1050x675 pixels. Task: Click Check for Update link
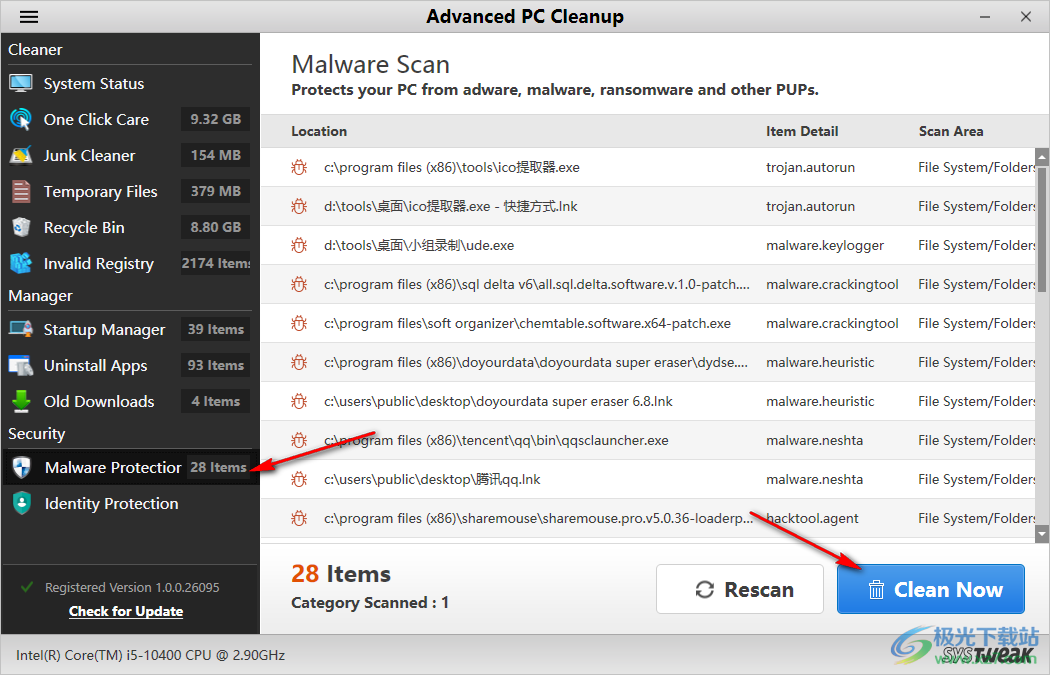click(x=126, y=611)
